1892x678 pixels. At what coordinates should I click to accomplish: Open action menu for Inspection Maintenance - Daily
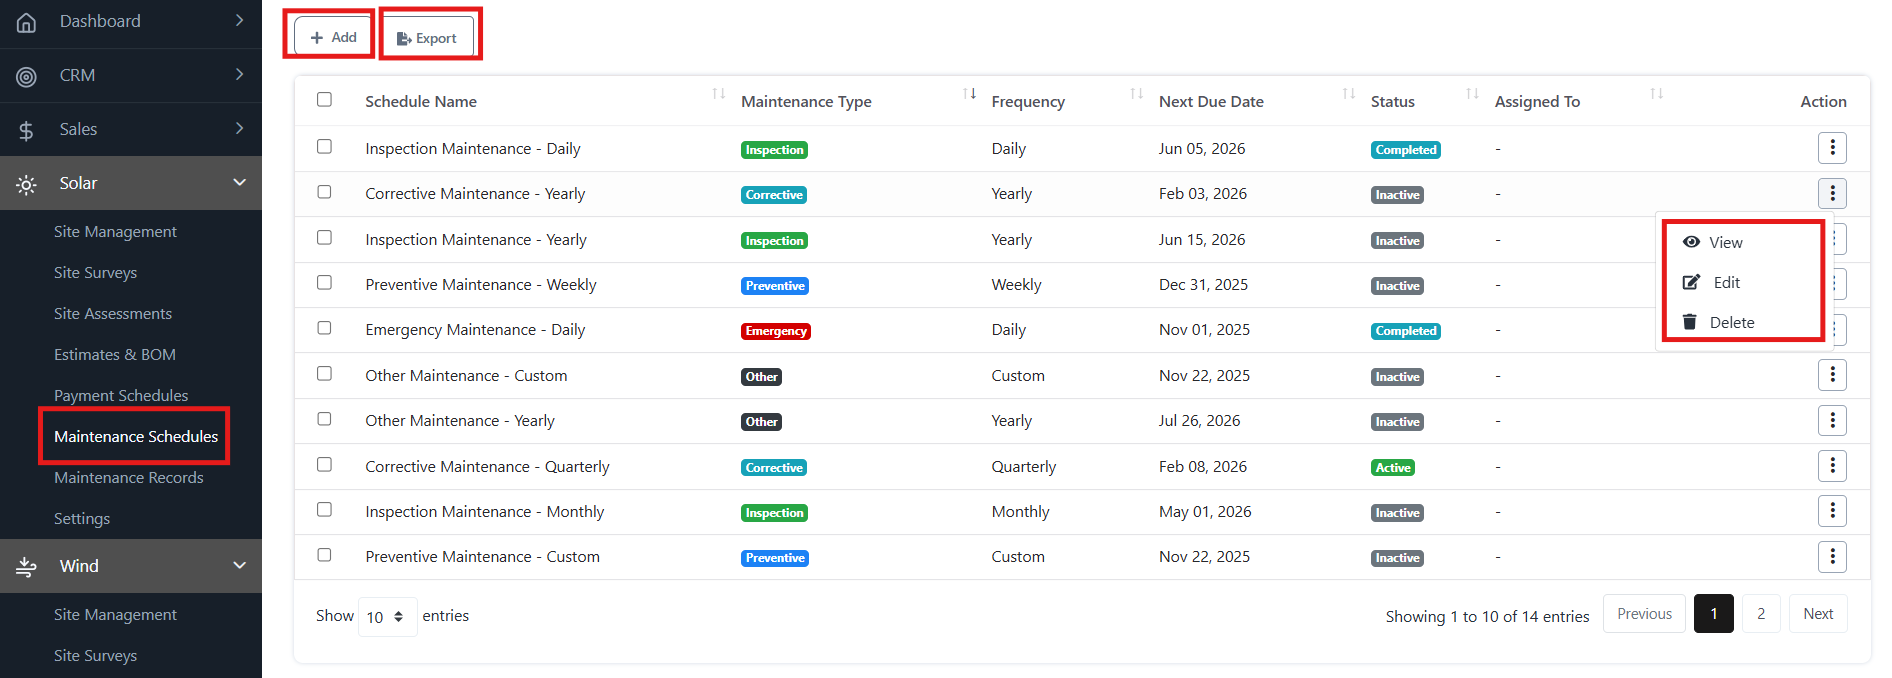click(1831, 148)
